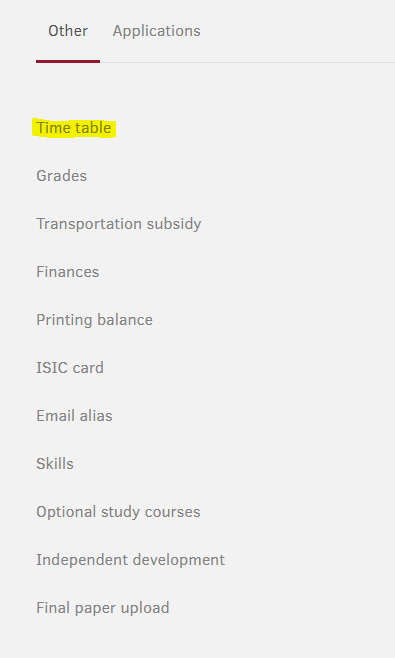This screenshot has width=395, height=658.
Task: Open the highlighted Time table link
Action: coord(74,128)
